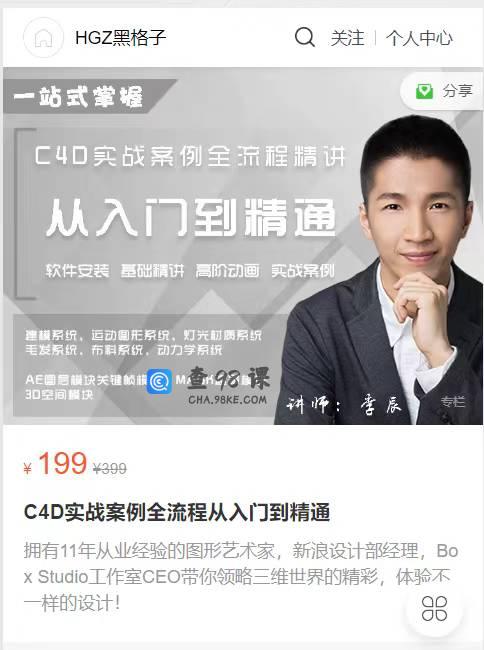The width and height of the screenshot is (484, 650).
Task: Tap the 实战案例 label on banner
Action: tap(302, 271)
